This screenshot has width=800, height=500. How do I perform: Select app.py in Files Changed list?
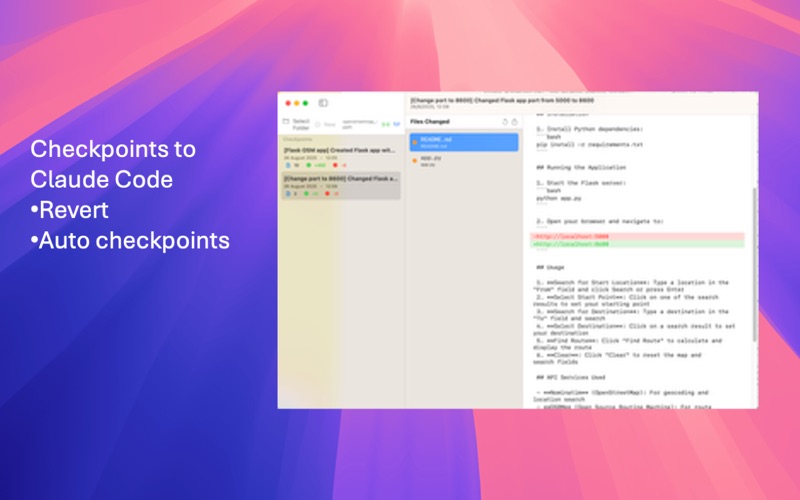(x=464, y=161)
